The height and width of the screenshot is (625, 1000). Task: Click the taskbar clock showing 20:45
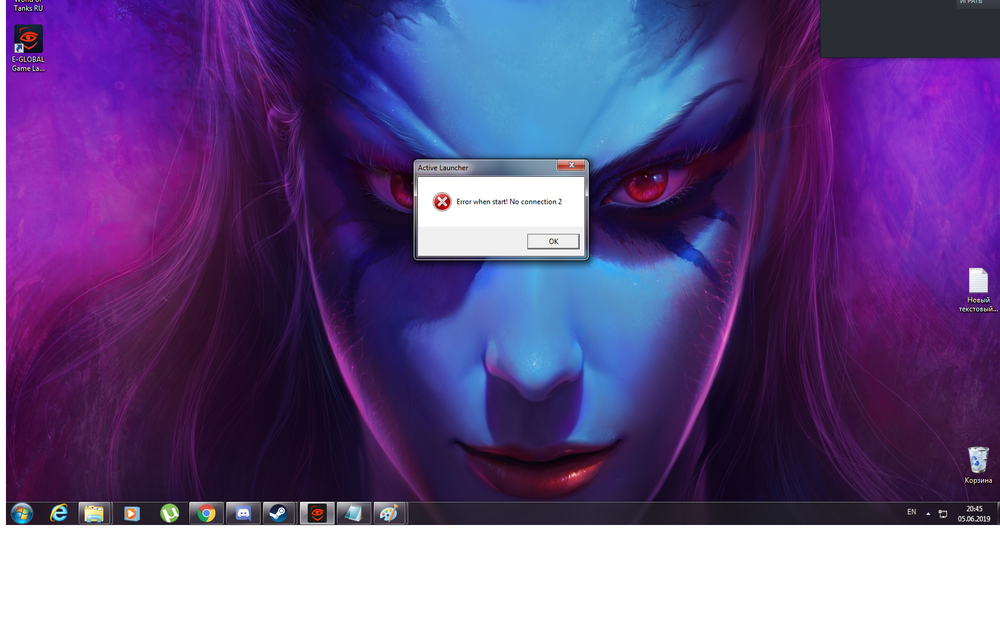point(973,513)
